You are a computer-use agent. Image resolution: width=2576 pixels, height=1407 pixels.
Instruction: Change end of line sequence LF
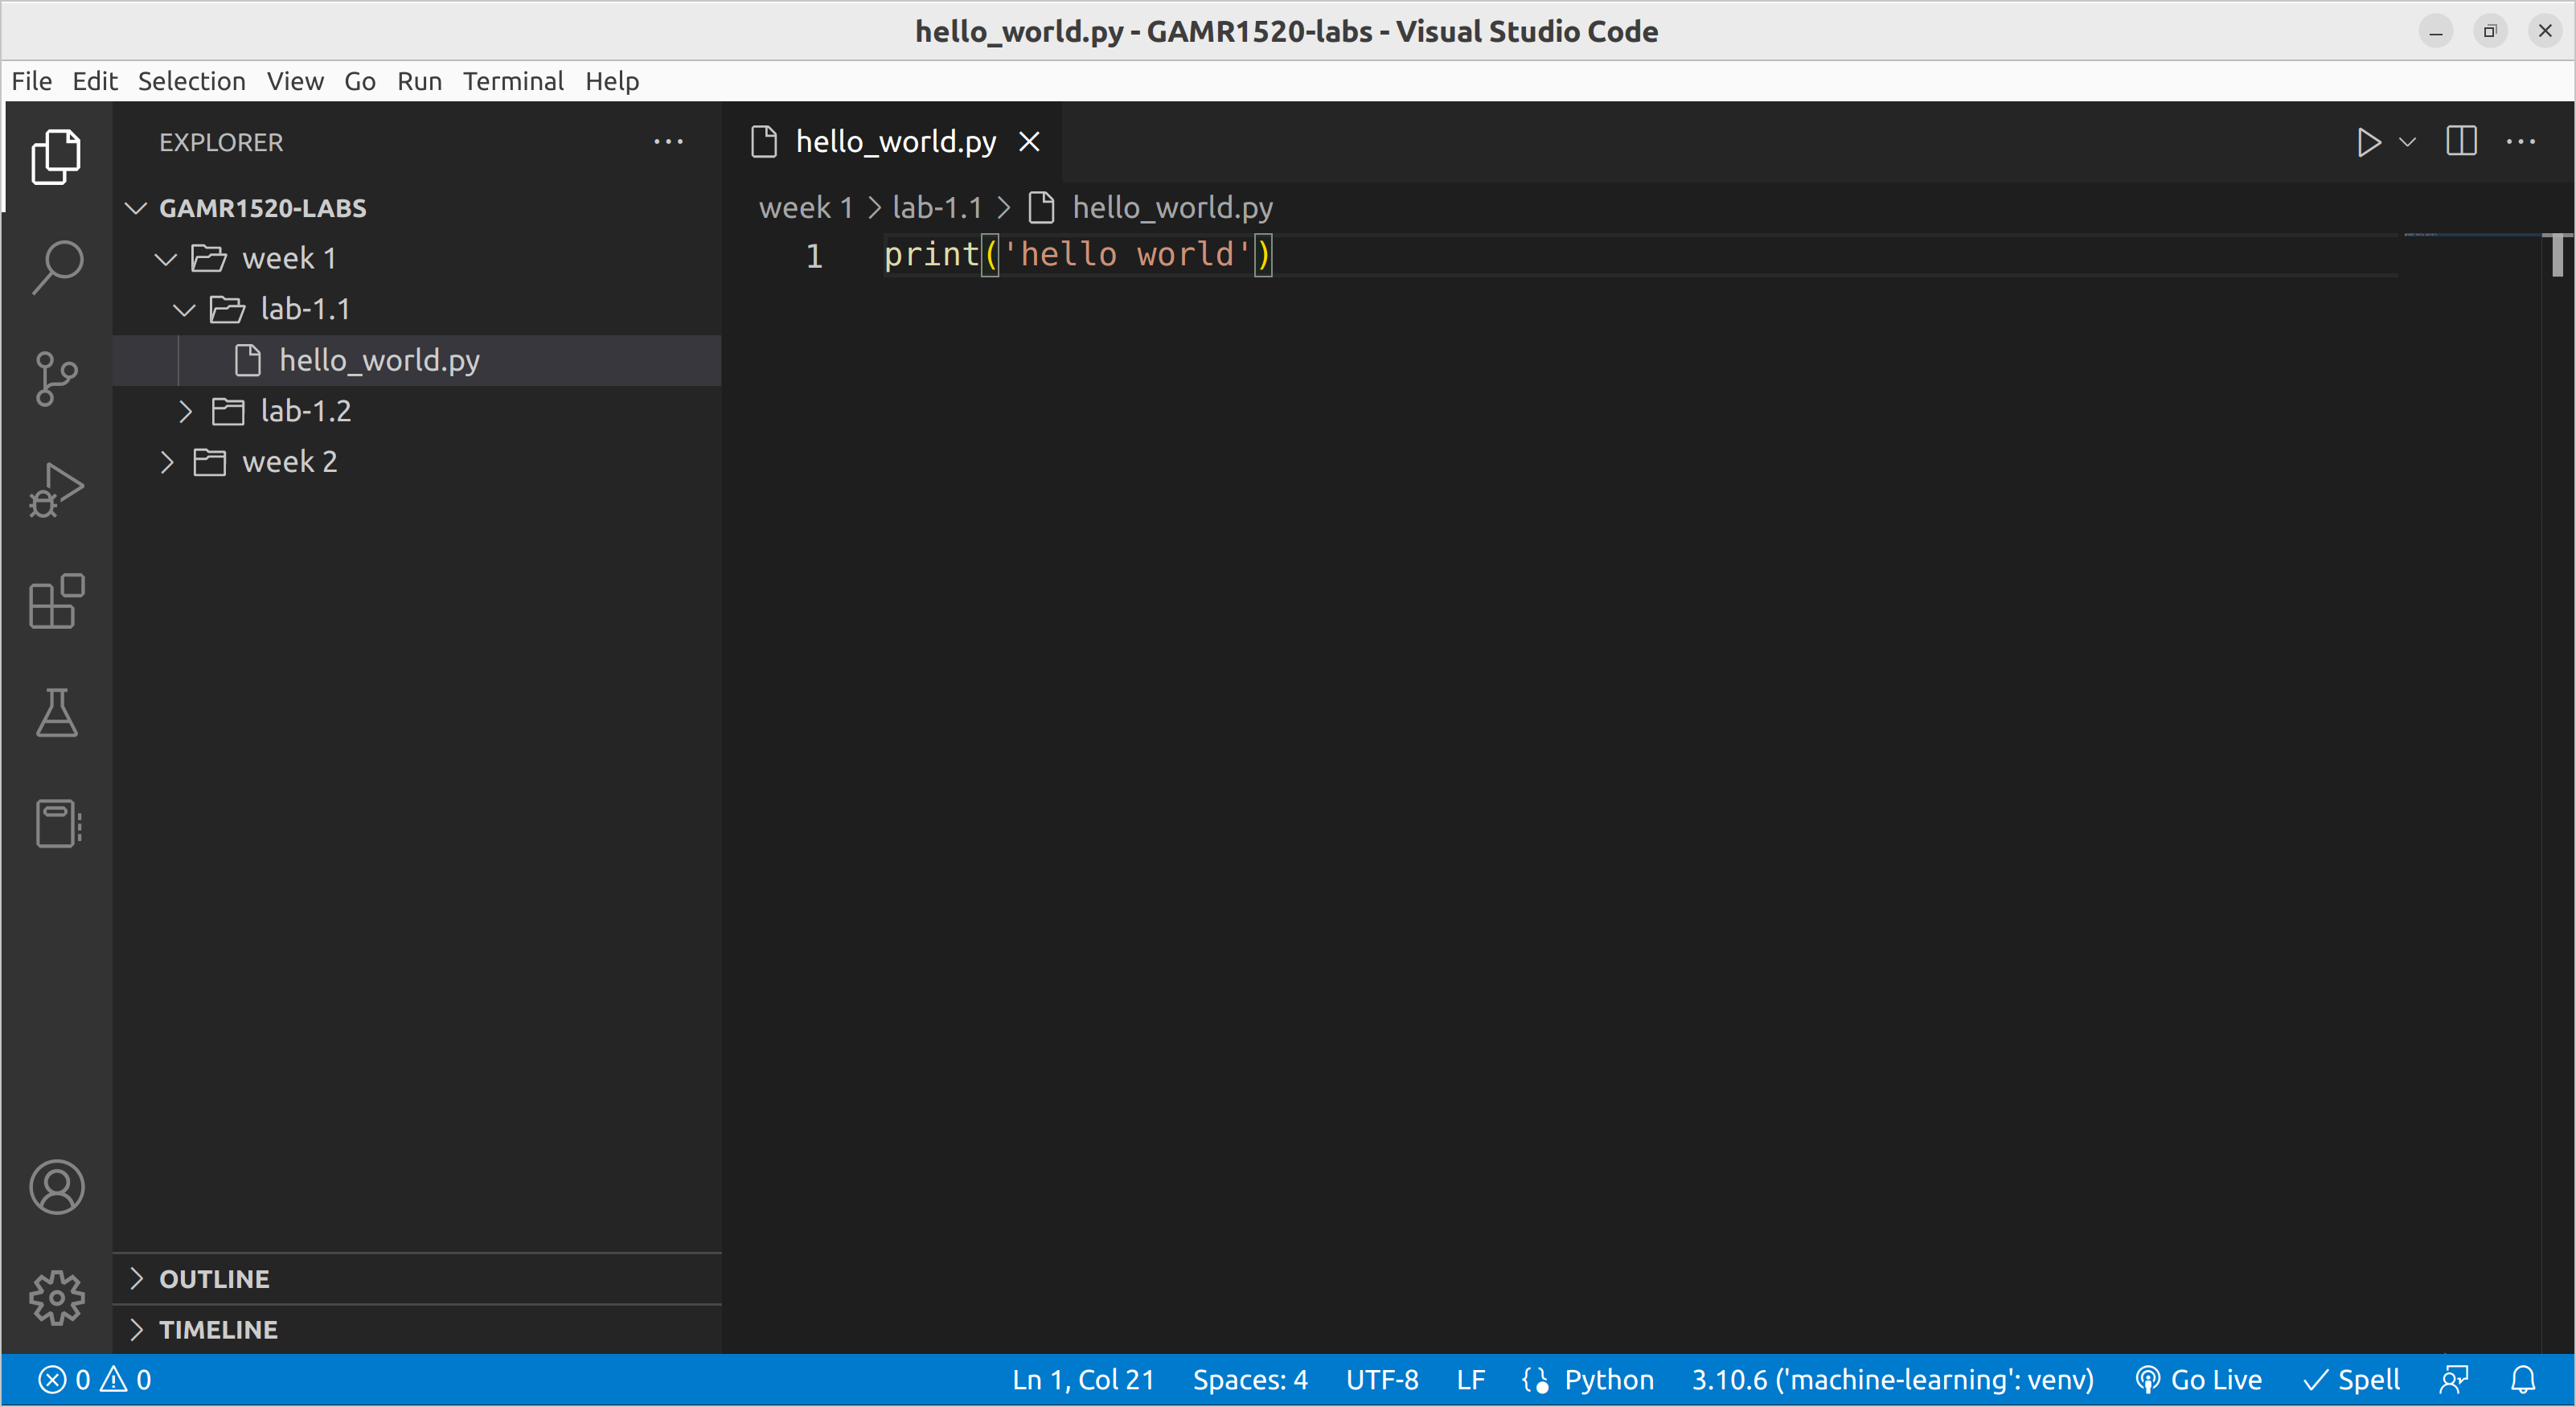(1470, 1380)
